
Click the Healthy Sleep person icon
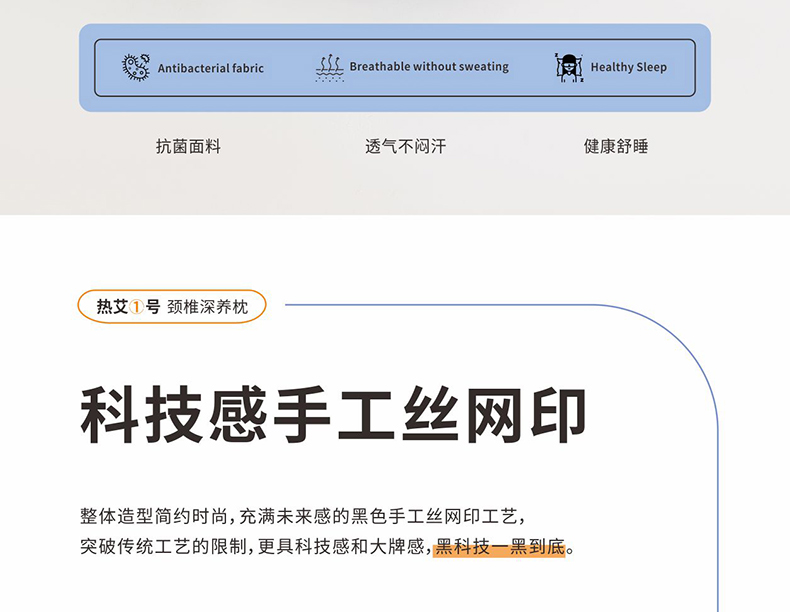[x=568, y=67]
